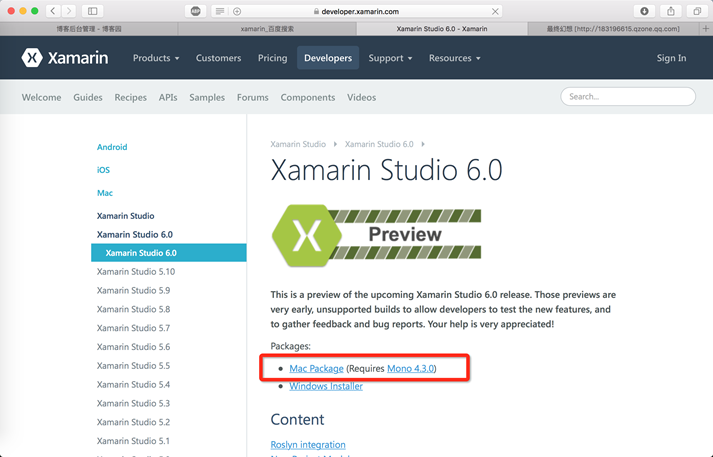This screenshot has height=457, width=713.
Task: Open Xamarin Studio 5.7 release notes
Action: click(133, 328)
